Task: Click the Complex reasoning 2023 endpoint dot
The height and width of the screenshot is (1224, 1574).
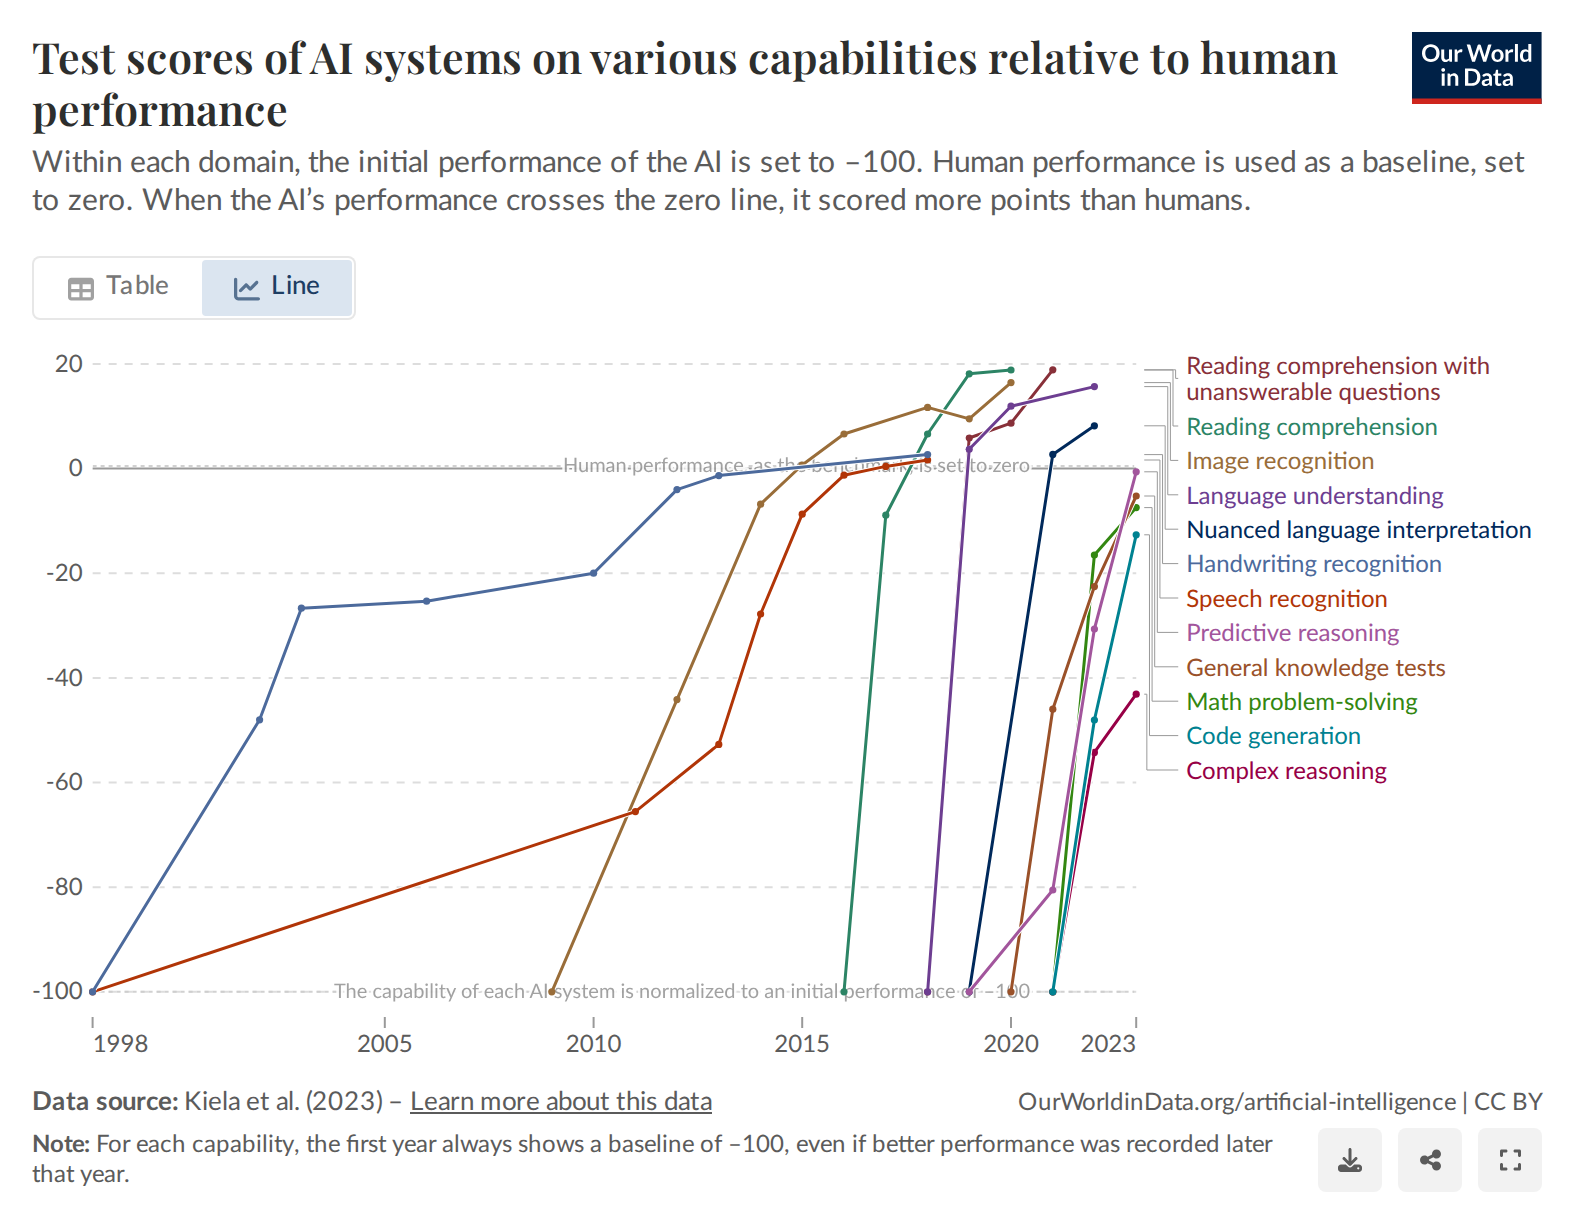Action: point(1136,694)
